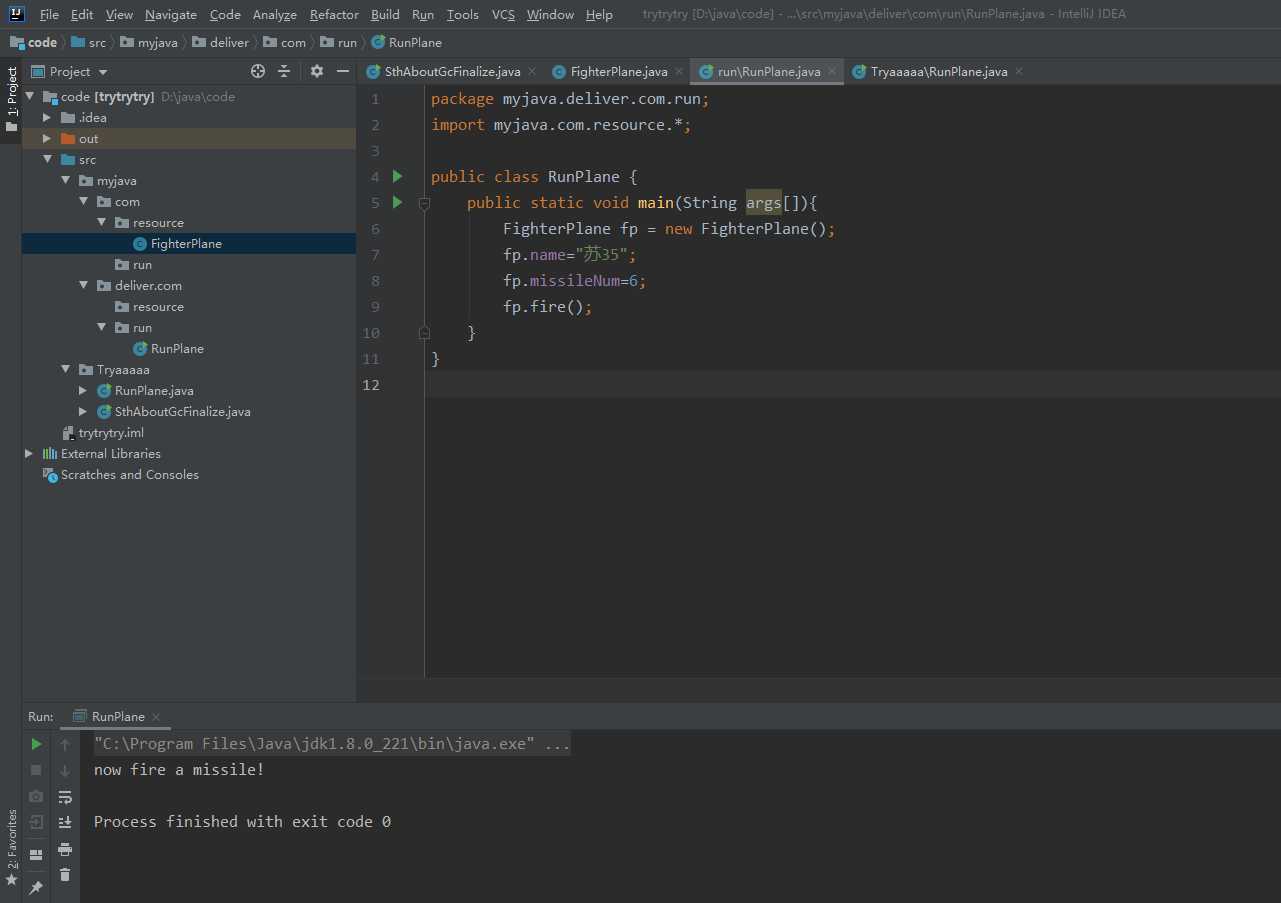Image resolution: width=1281 pixels, height=903 pixels.
Task: Expand the SthAboutGcFinalize.java tree node
Action: click(83, 412)
